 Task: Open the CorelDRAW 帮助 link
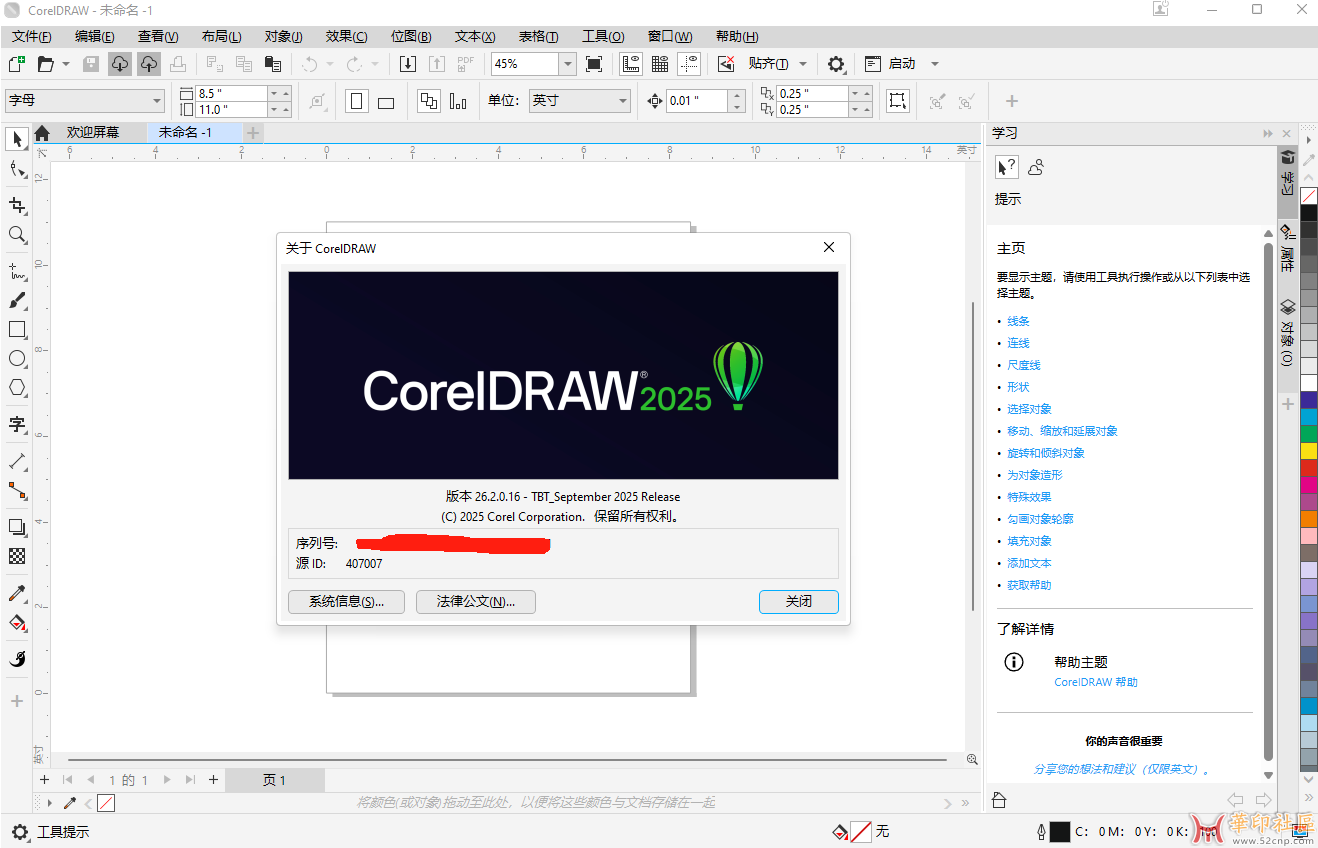coord(1096,682)
